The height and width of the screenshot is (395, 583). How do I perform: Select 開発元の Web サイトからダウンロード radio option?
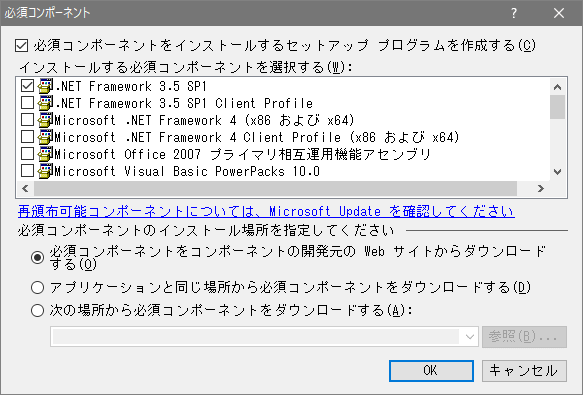(38, 257)
